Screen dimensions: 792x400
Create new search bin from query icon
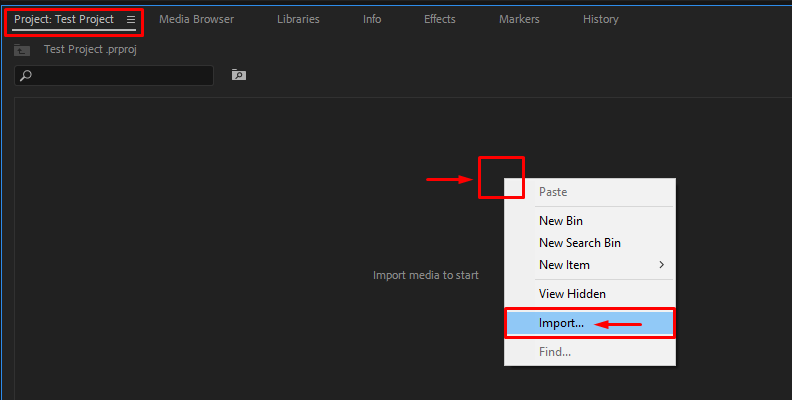tap(238, 75)
